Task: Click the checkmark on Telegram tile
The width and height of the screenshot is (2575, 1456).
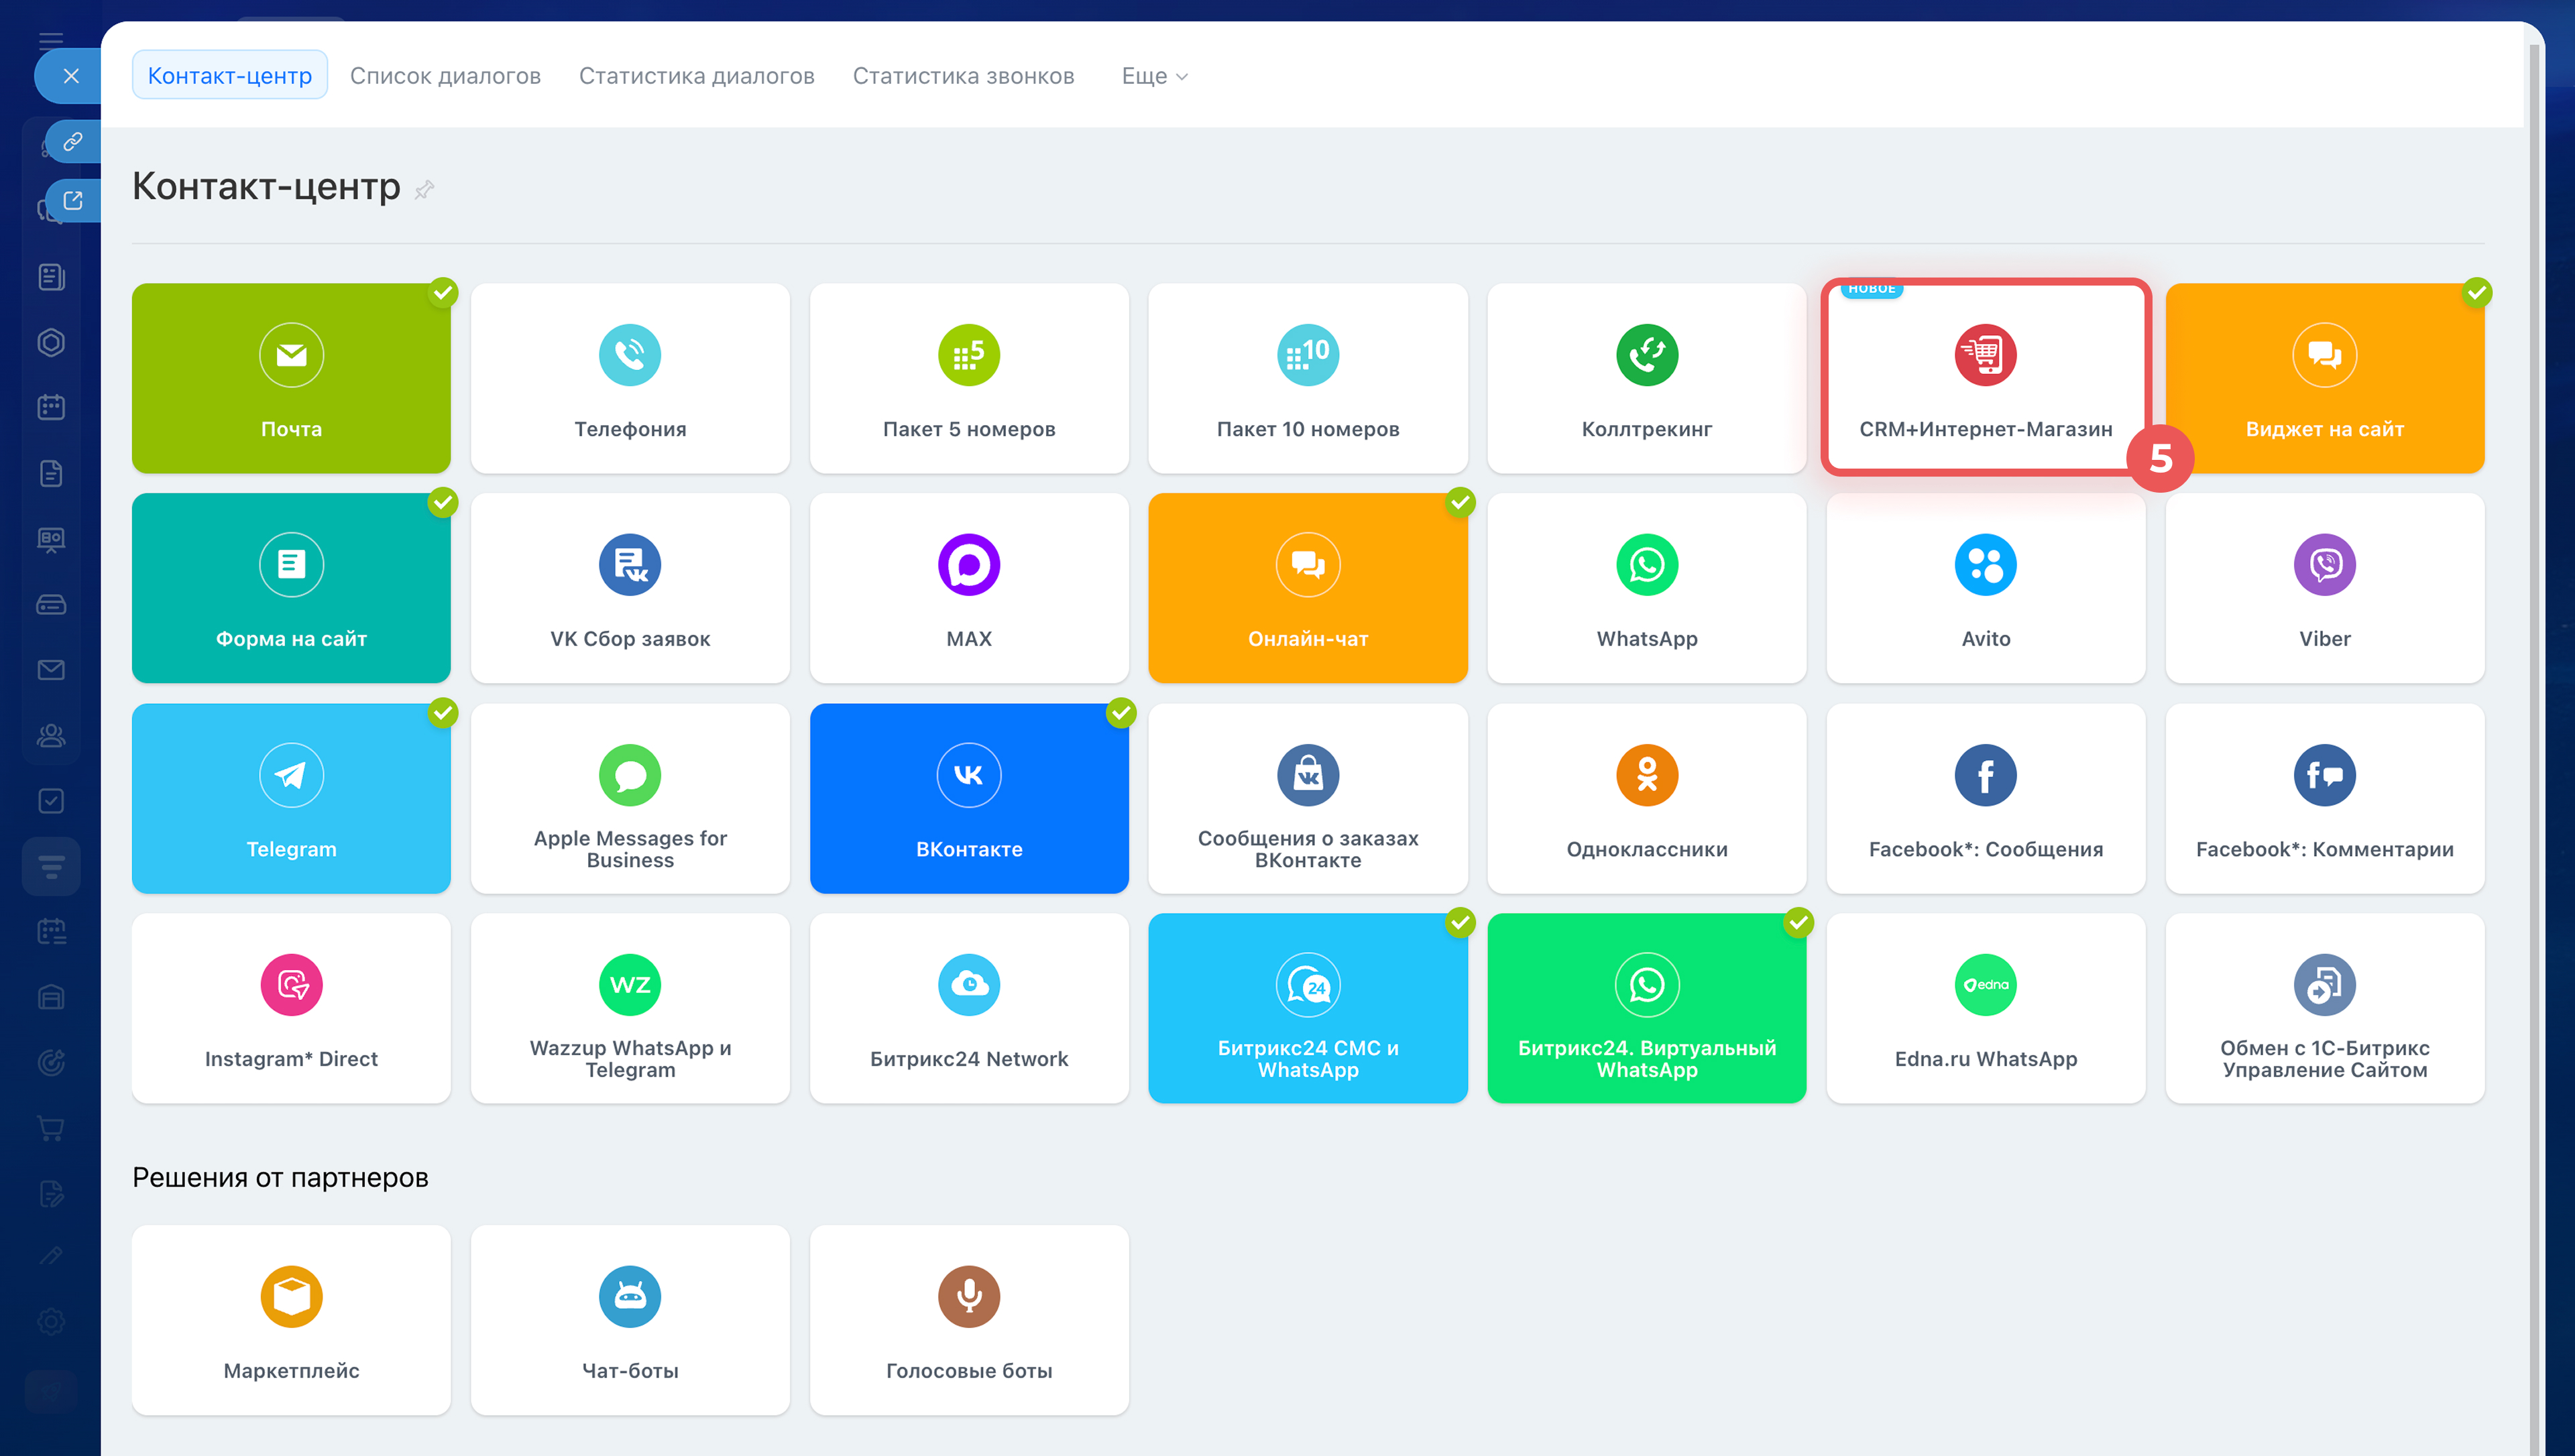Action: [x=443, y=713]
